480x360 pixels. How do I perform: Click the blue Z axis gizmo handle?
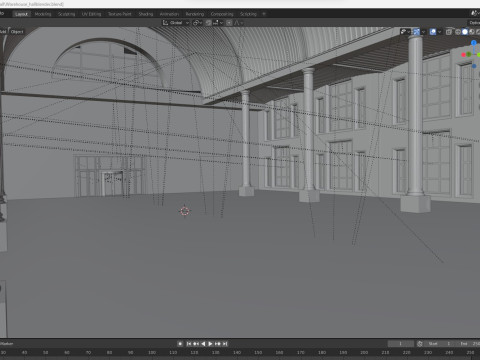(474, 43)
